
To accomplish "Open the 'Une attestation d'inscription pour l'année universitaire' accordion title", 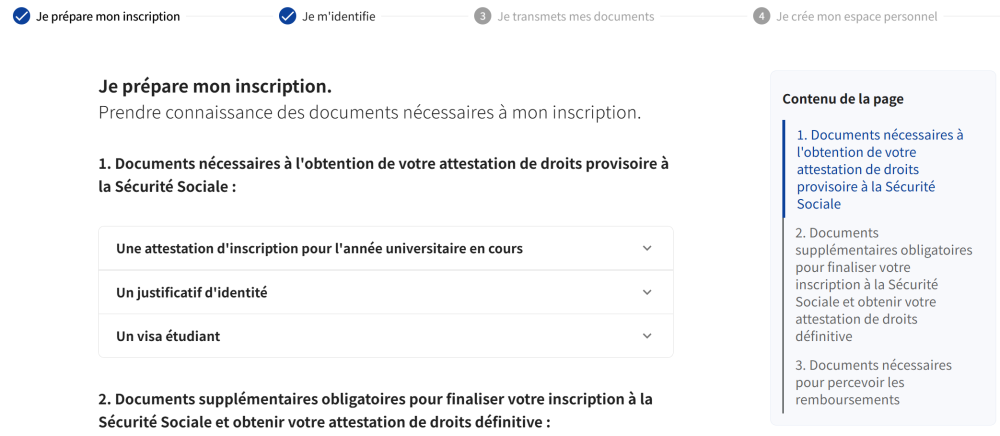I will [319, 248].
